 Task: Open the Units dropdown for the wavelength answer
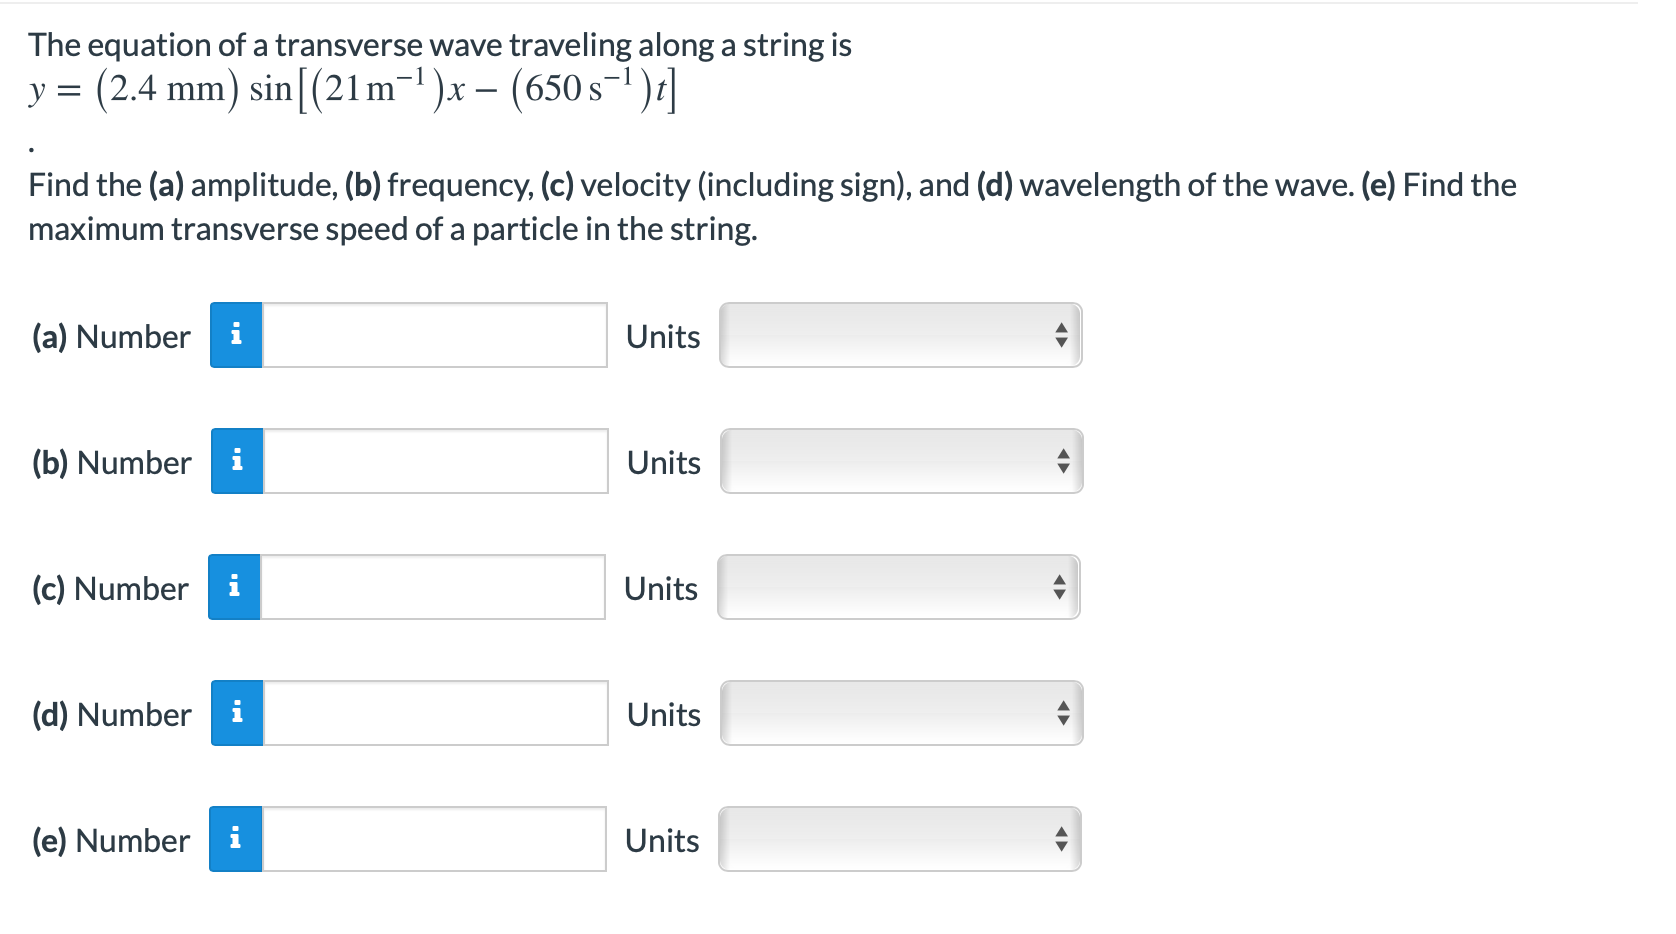[x=900, y=714]
